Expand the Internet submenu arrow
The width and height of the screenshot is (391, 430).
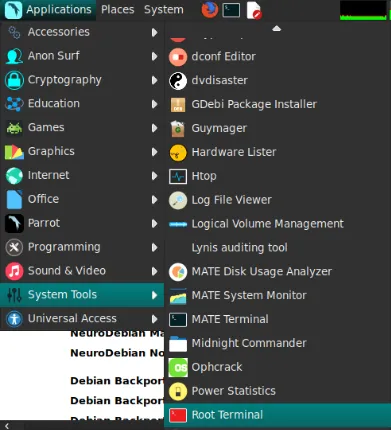pos(154,176)
